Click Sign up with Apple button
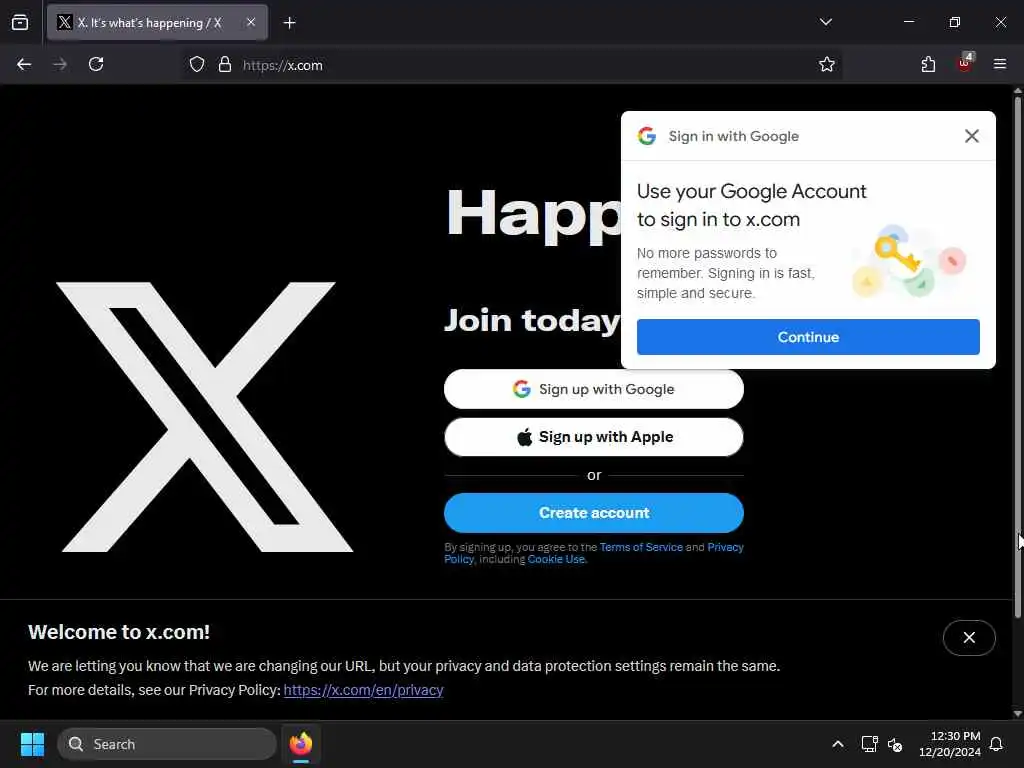 tap(594, 437)
